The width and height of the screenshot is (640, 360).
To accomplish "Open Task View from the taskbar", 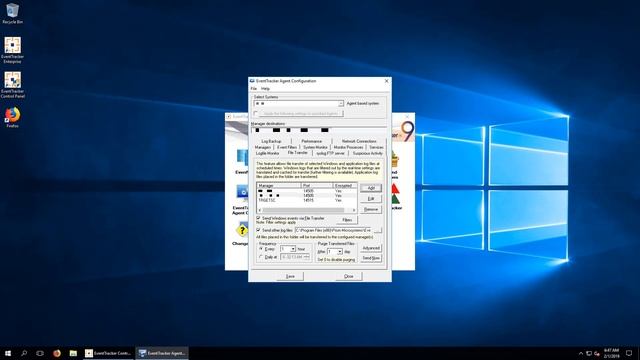I will 40,353.
